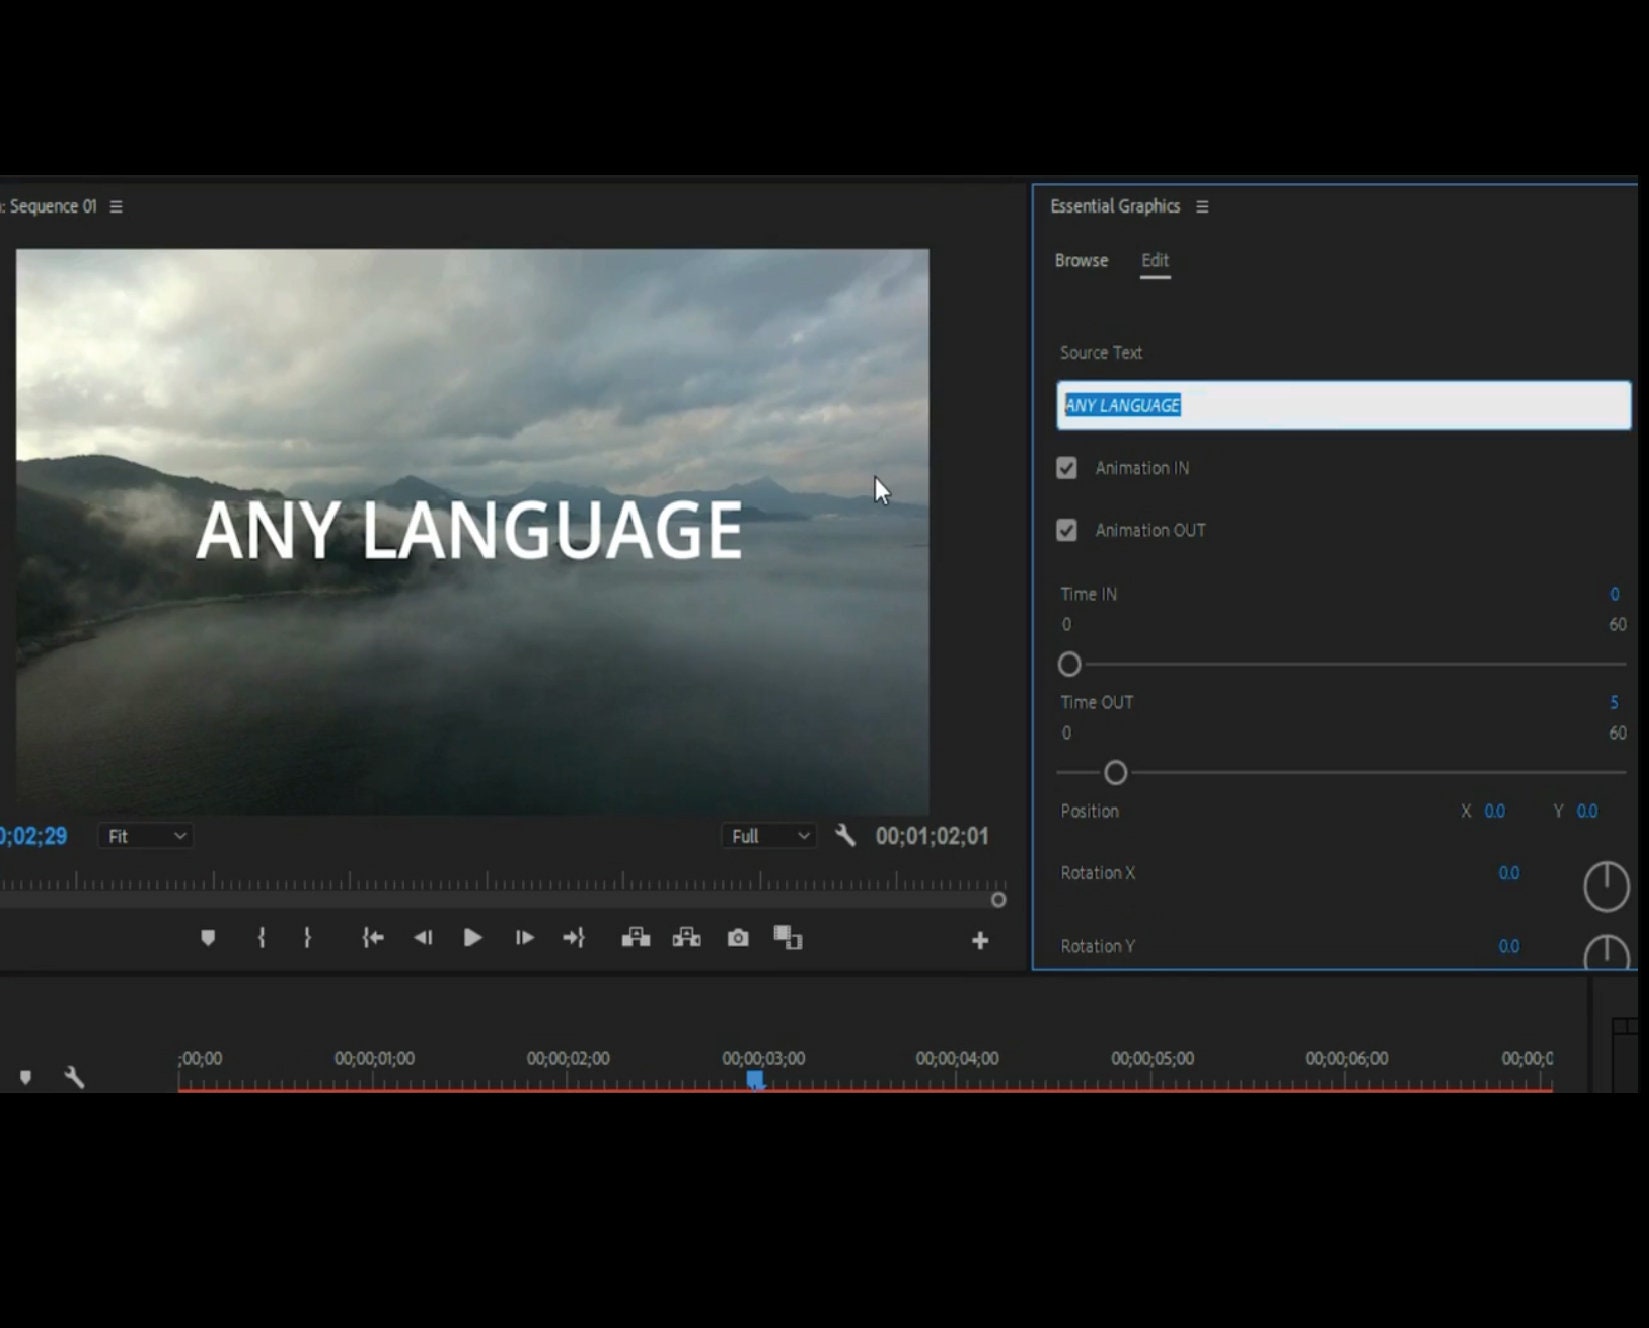
Task: Click the Mark Out icon
Action: coord(307,938)
